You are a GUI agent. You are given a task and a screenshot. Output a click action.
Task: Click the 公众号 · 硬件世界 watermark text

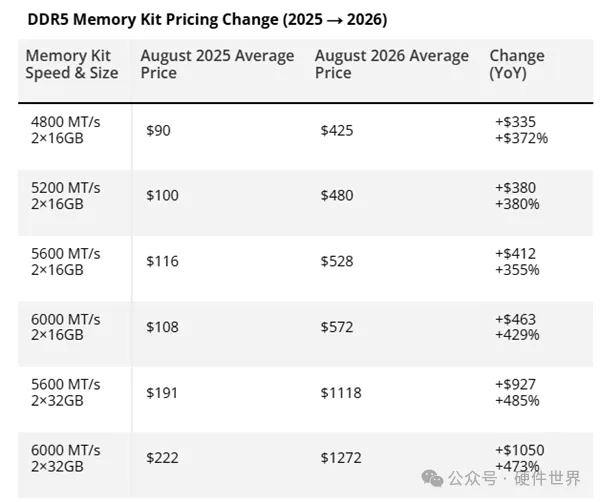pos(514,478)
